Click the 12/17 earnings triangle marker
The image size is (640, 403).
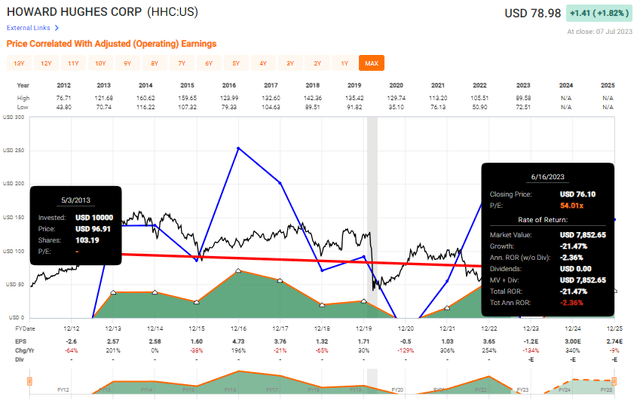(280, 281)
